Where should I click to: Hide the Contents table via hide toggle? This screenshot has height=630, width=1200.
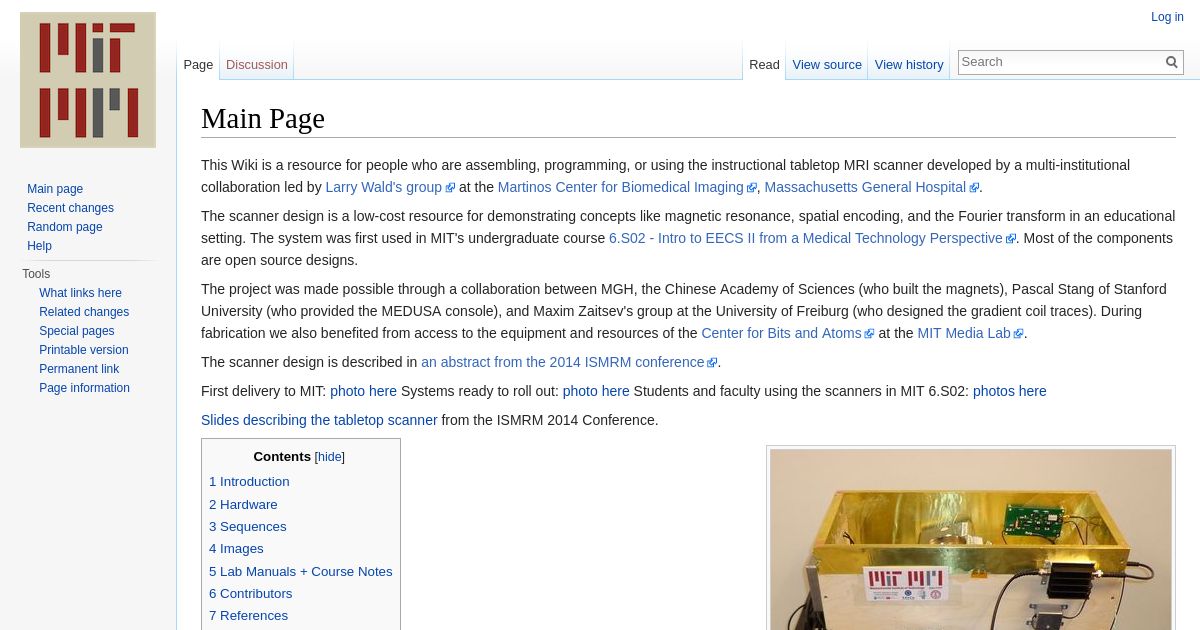point(330,457)
